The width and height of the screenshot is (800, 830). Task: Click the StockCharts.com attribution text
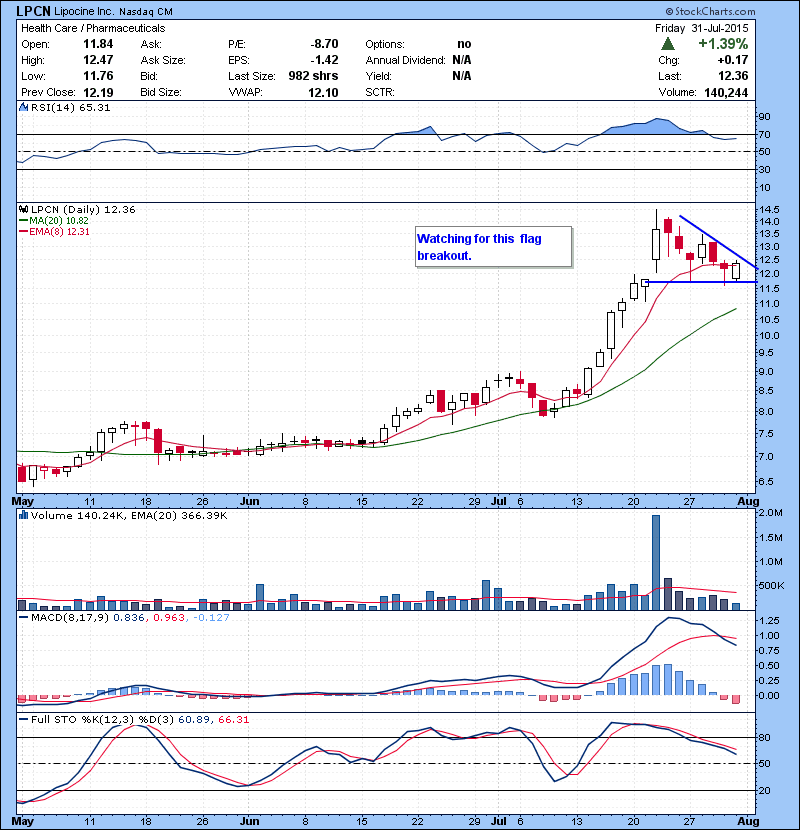tap(710, 11)
